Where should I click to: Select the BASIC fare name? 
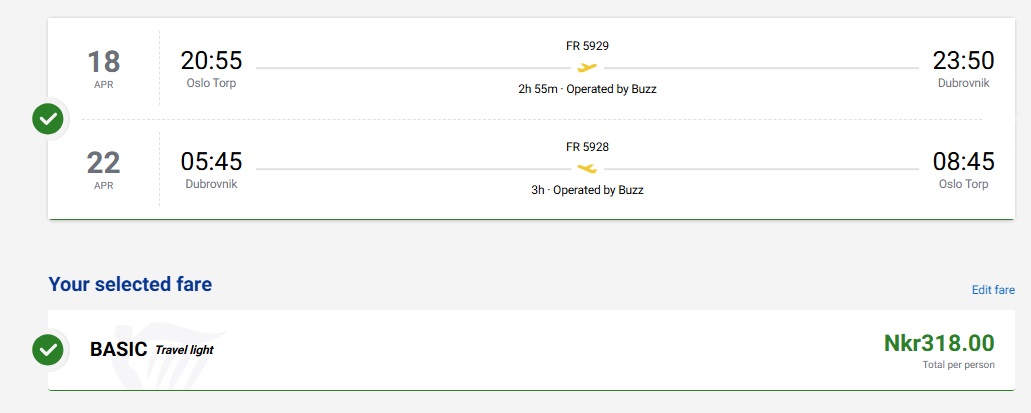tap(119, 349)
